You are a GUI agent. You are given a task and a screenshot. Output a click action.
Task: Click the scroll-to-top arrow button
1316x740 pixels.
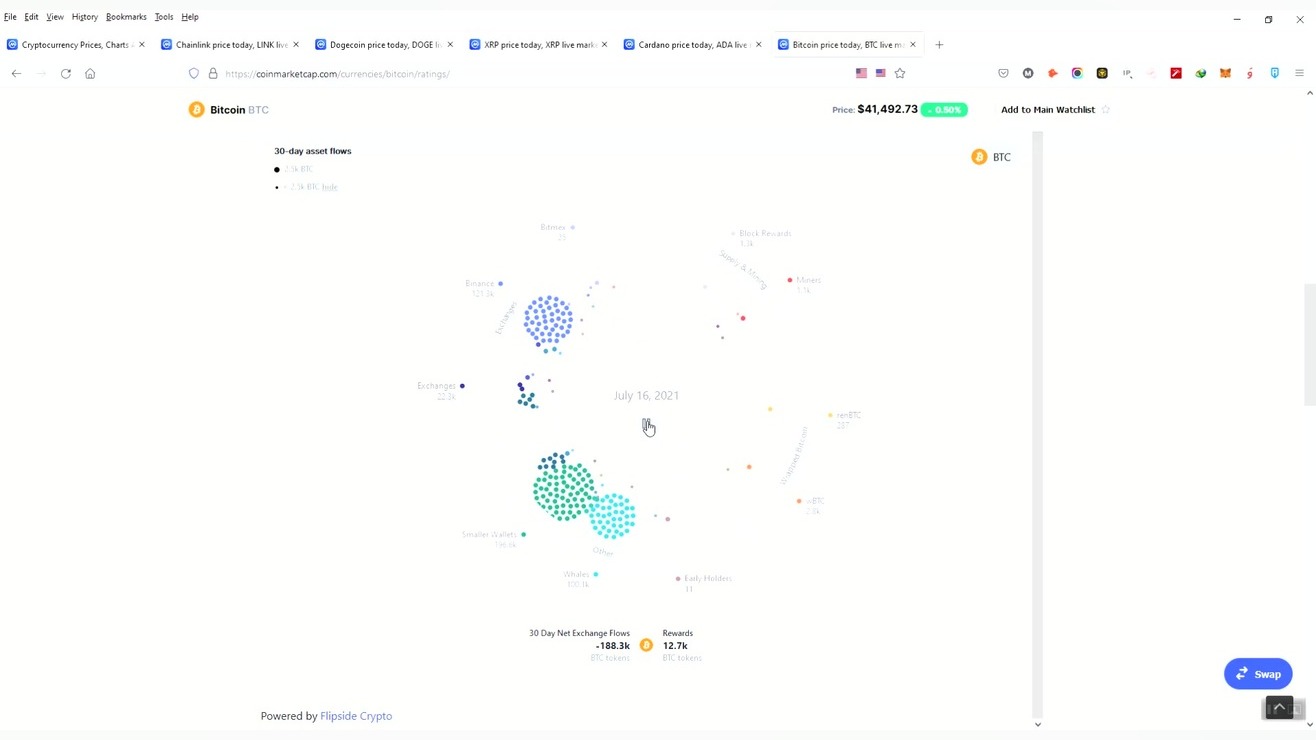click(1279, 707)
